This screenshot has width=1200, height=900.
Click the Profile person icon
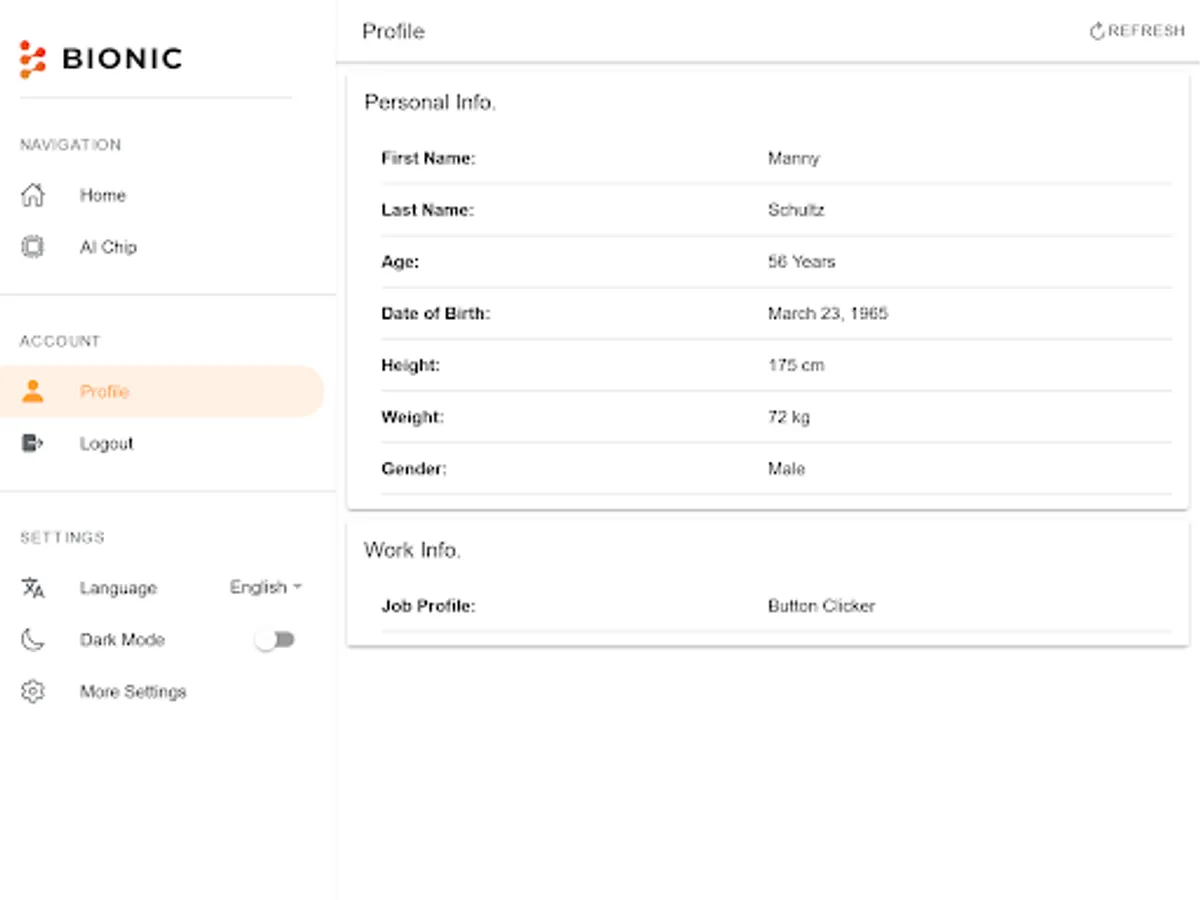[33, 391]
